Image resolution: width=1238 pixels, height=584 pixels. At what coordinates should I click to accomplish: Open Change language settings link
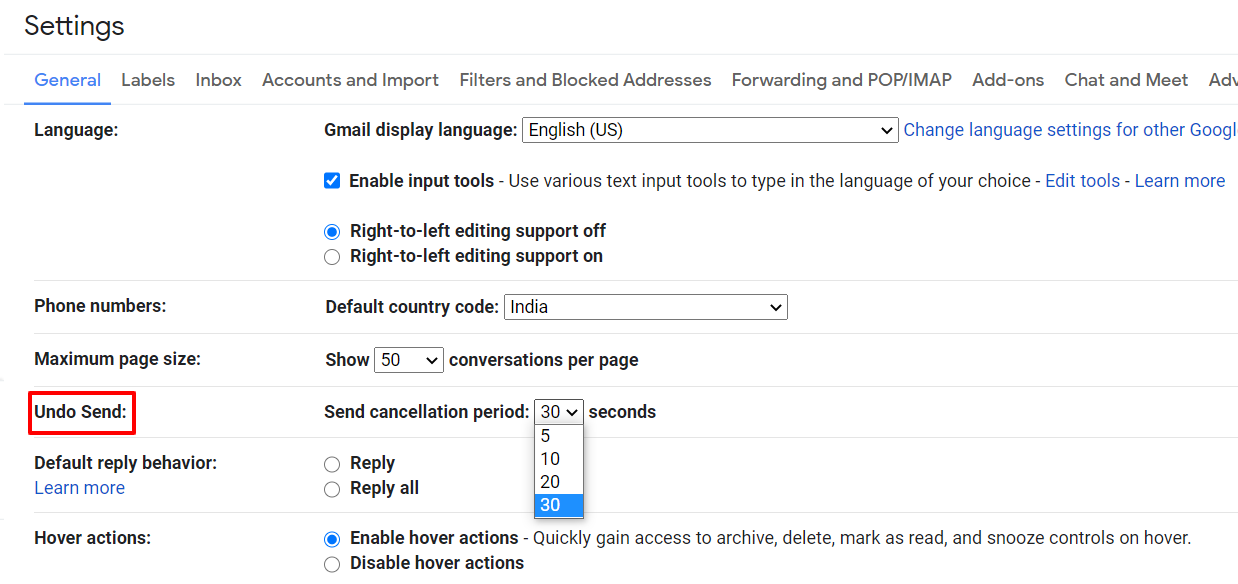pos(1069,129)
